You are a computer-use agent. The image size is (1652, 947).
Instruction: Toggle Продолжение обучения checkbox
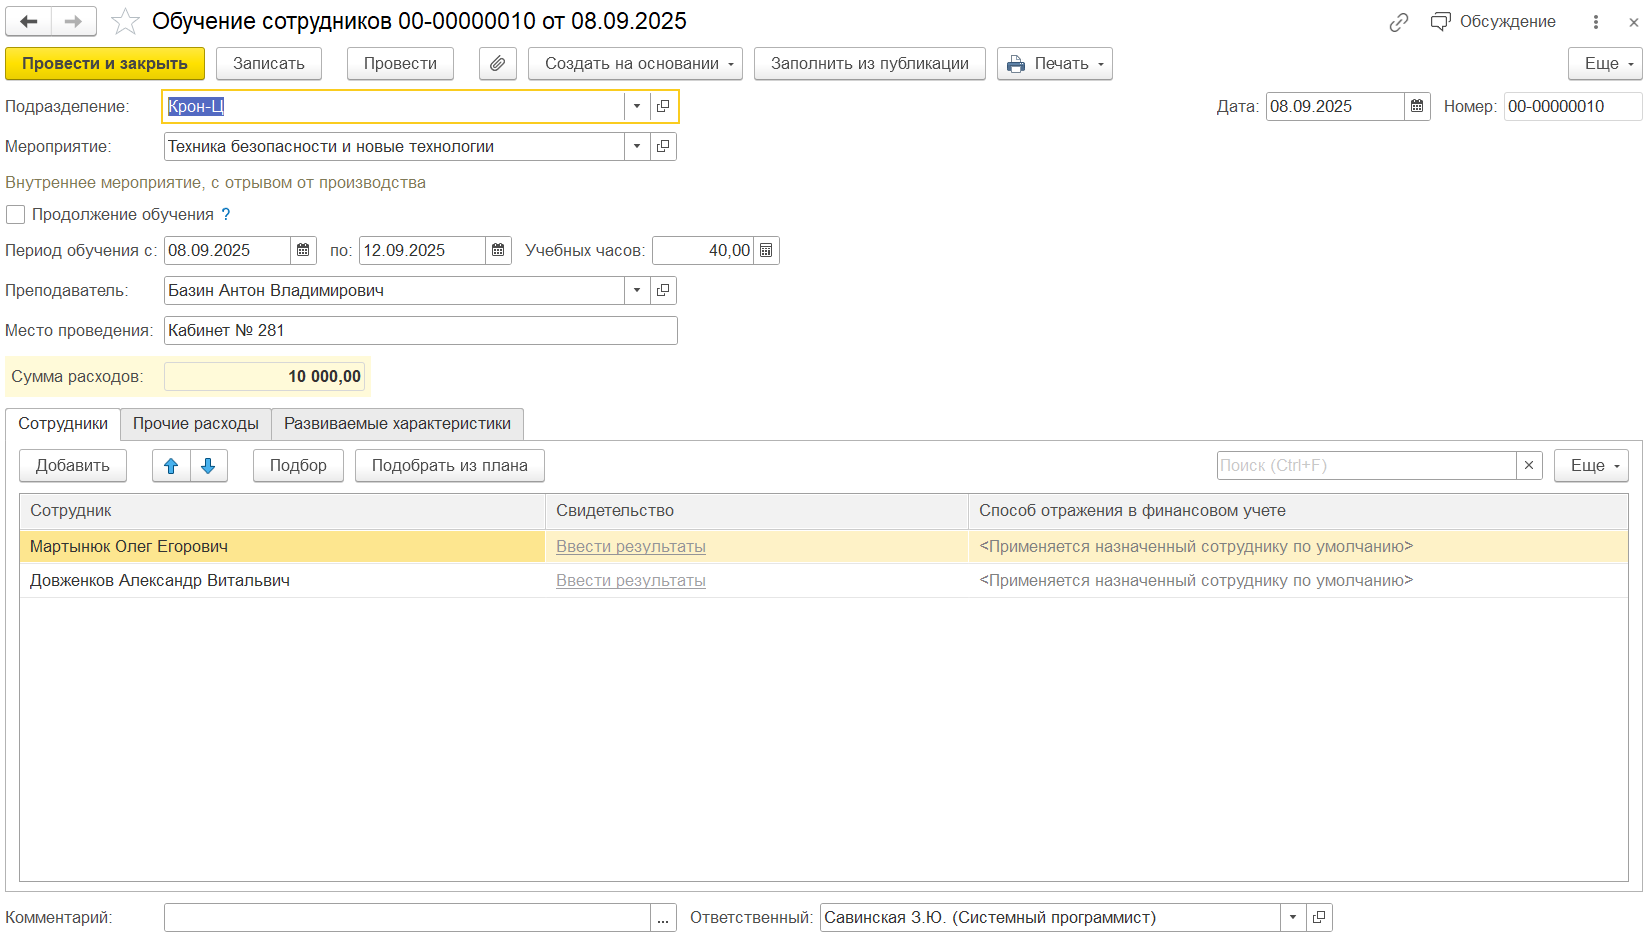(16, 215)
